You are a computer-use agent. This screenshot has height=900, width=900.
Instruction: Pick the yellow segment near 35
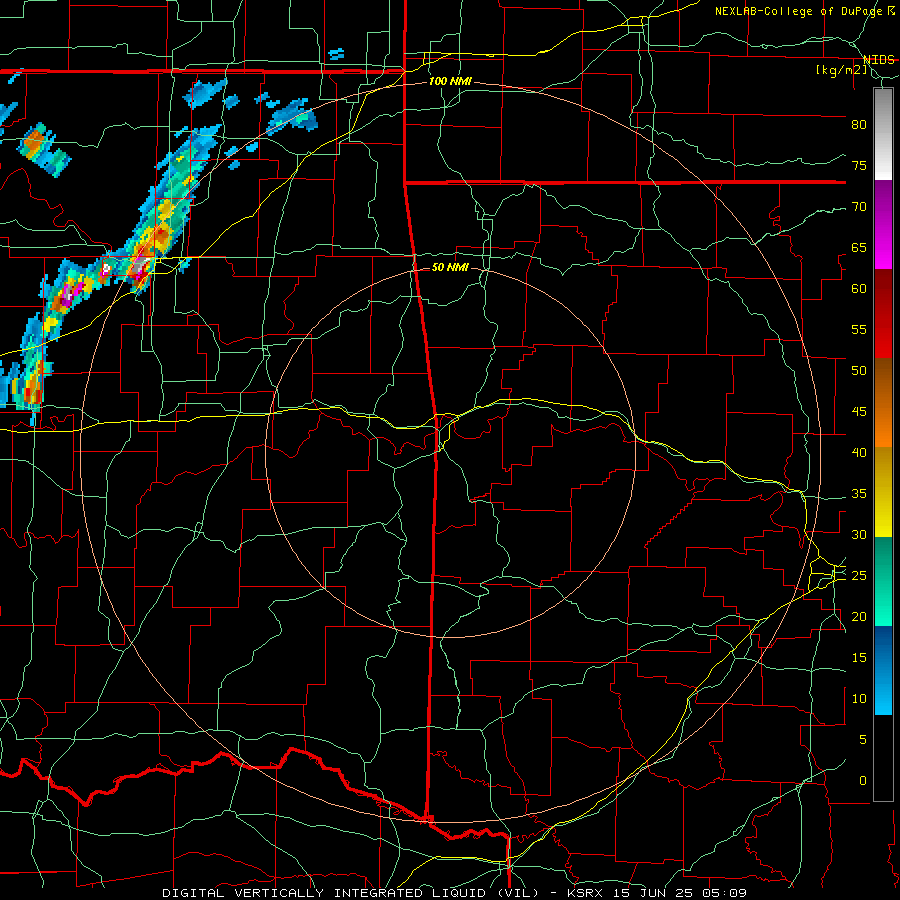tap(883, 492)
